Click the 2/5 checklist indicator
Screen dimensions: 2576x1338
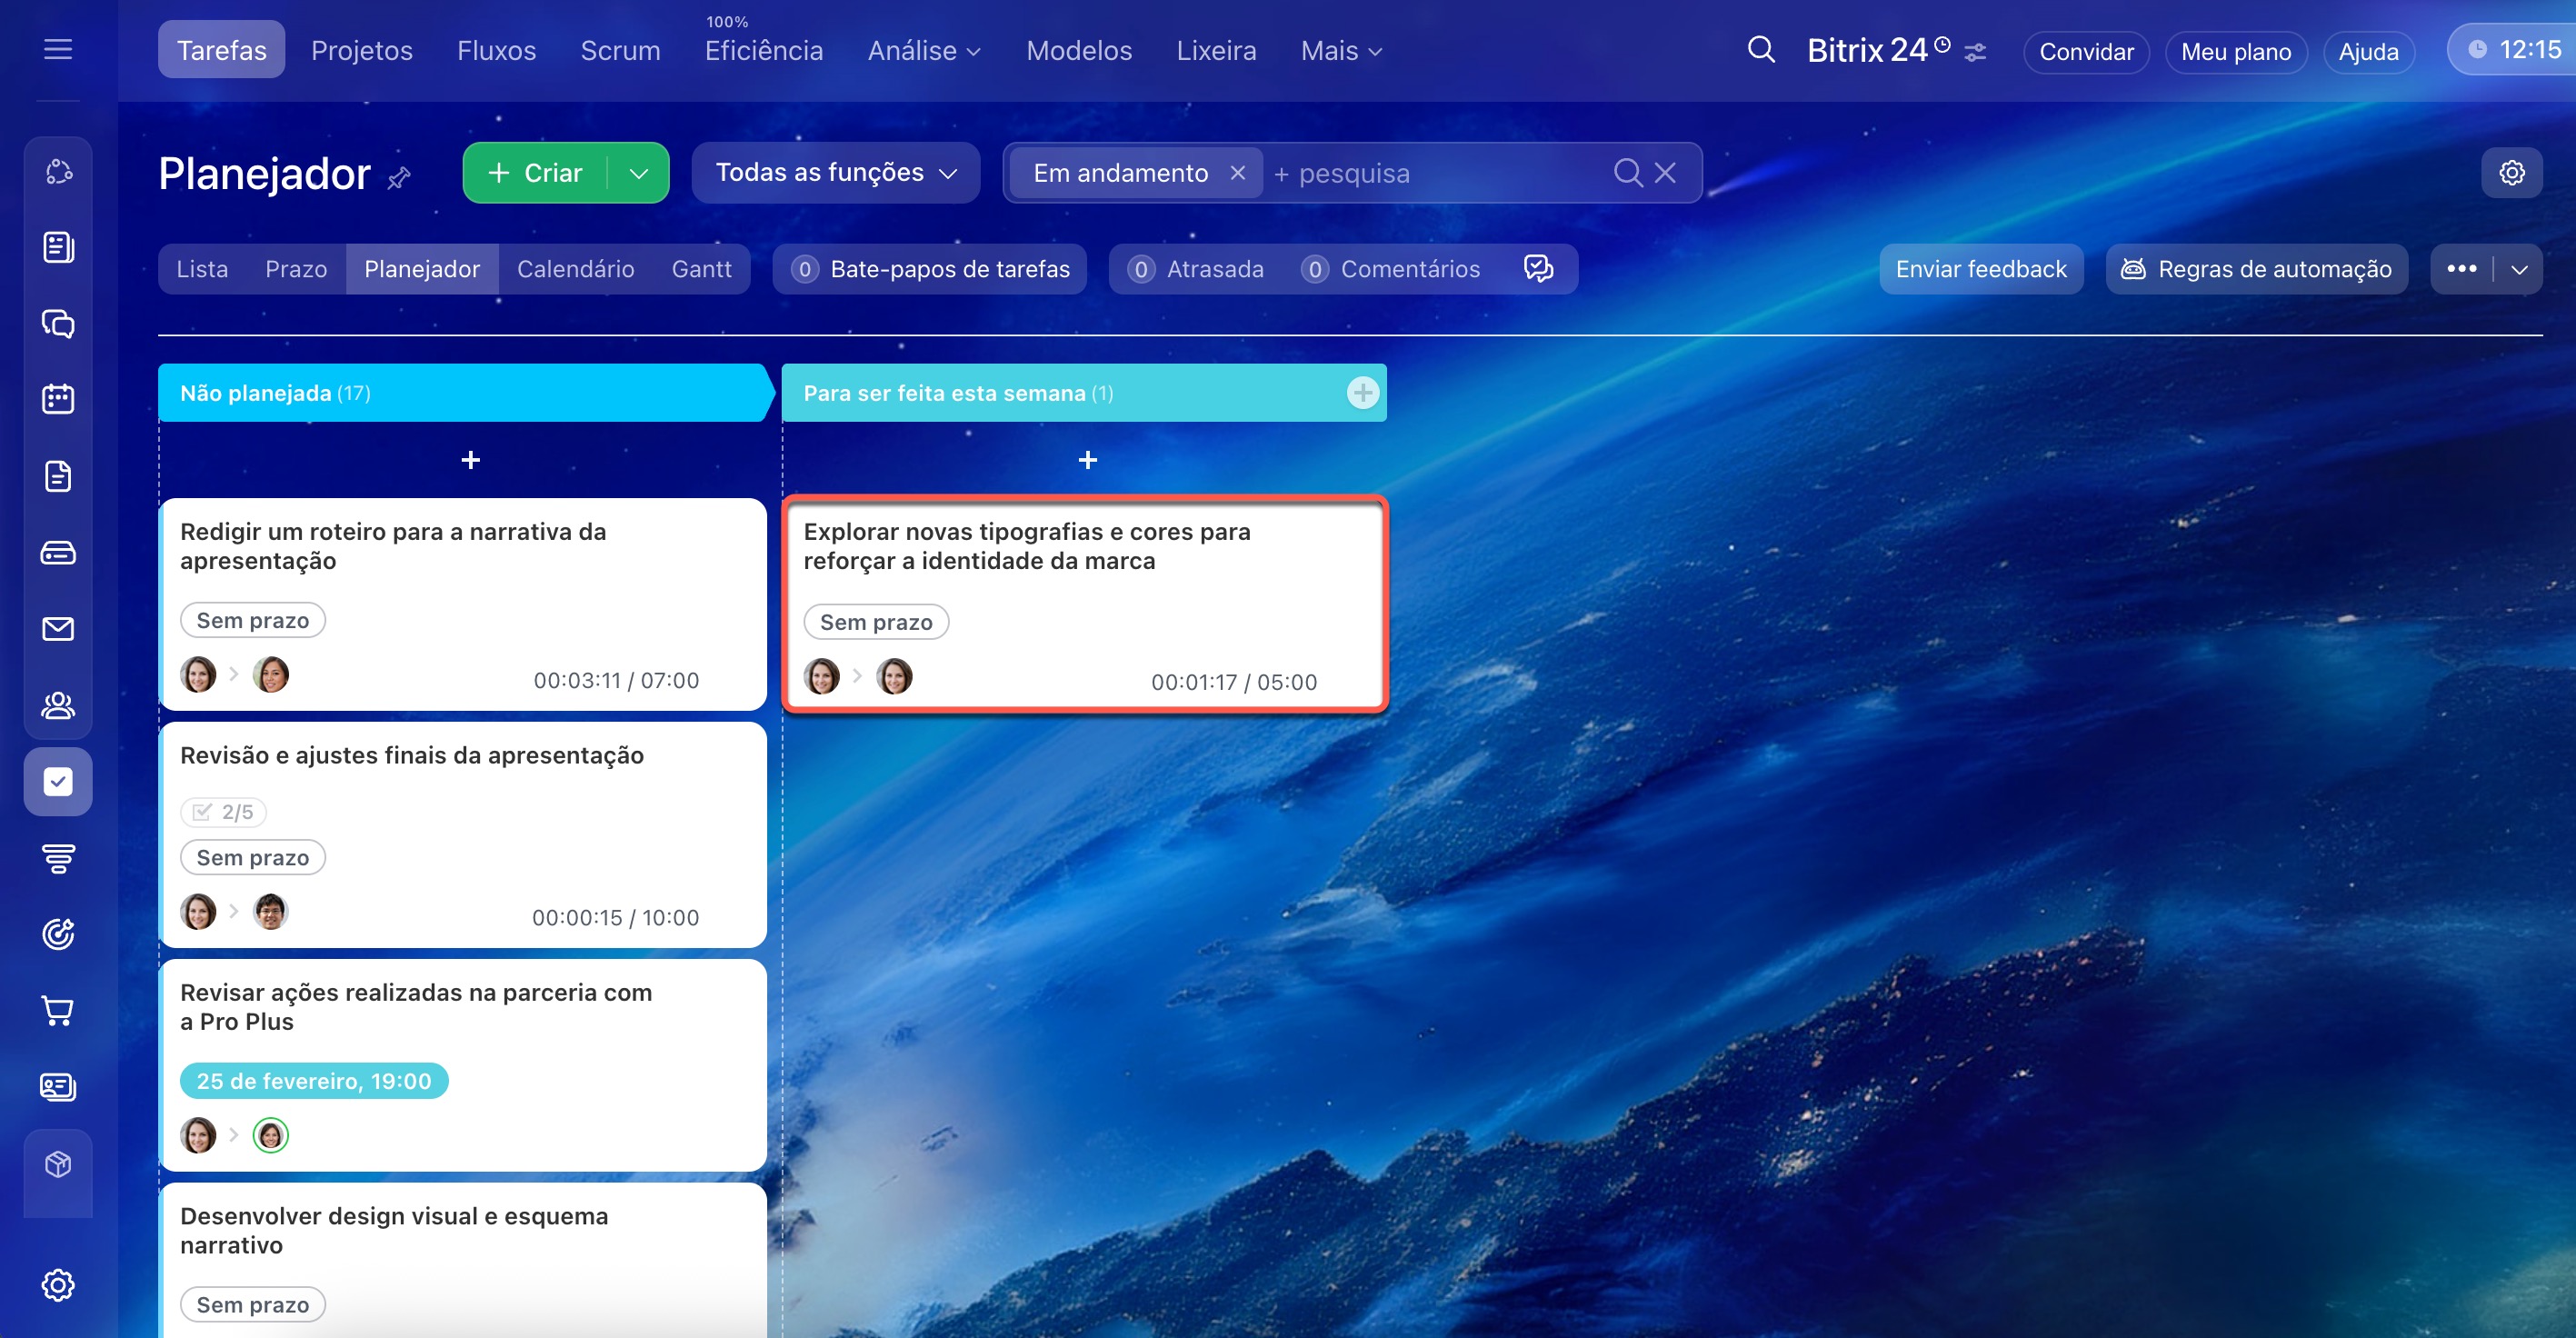[x=224, y=812]
